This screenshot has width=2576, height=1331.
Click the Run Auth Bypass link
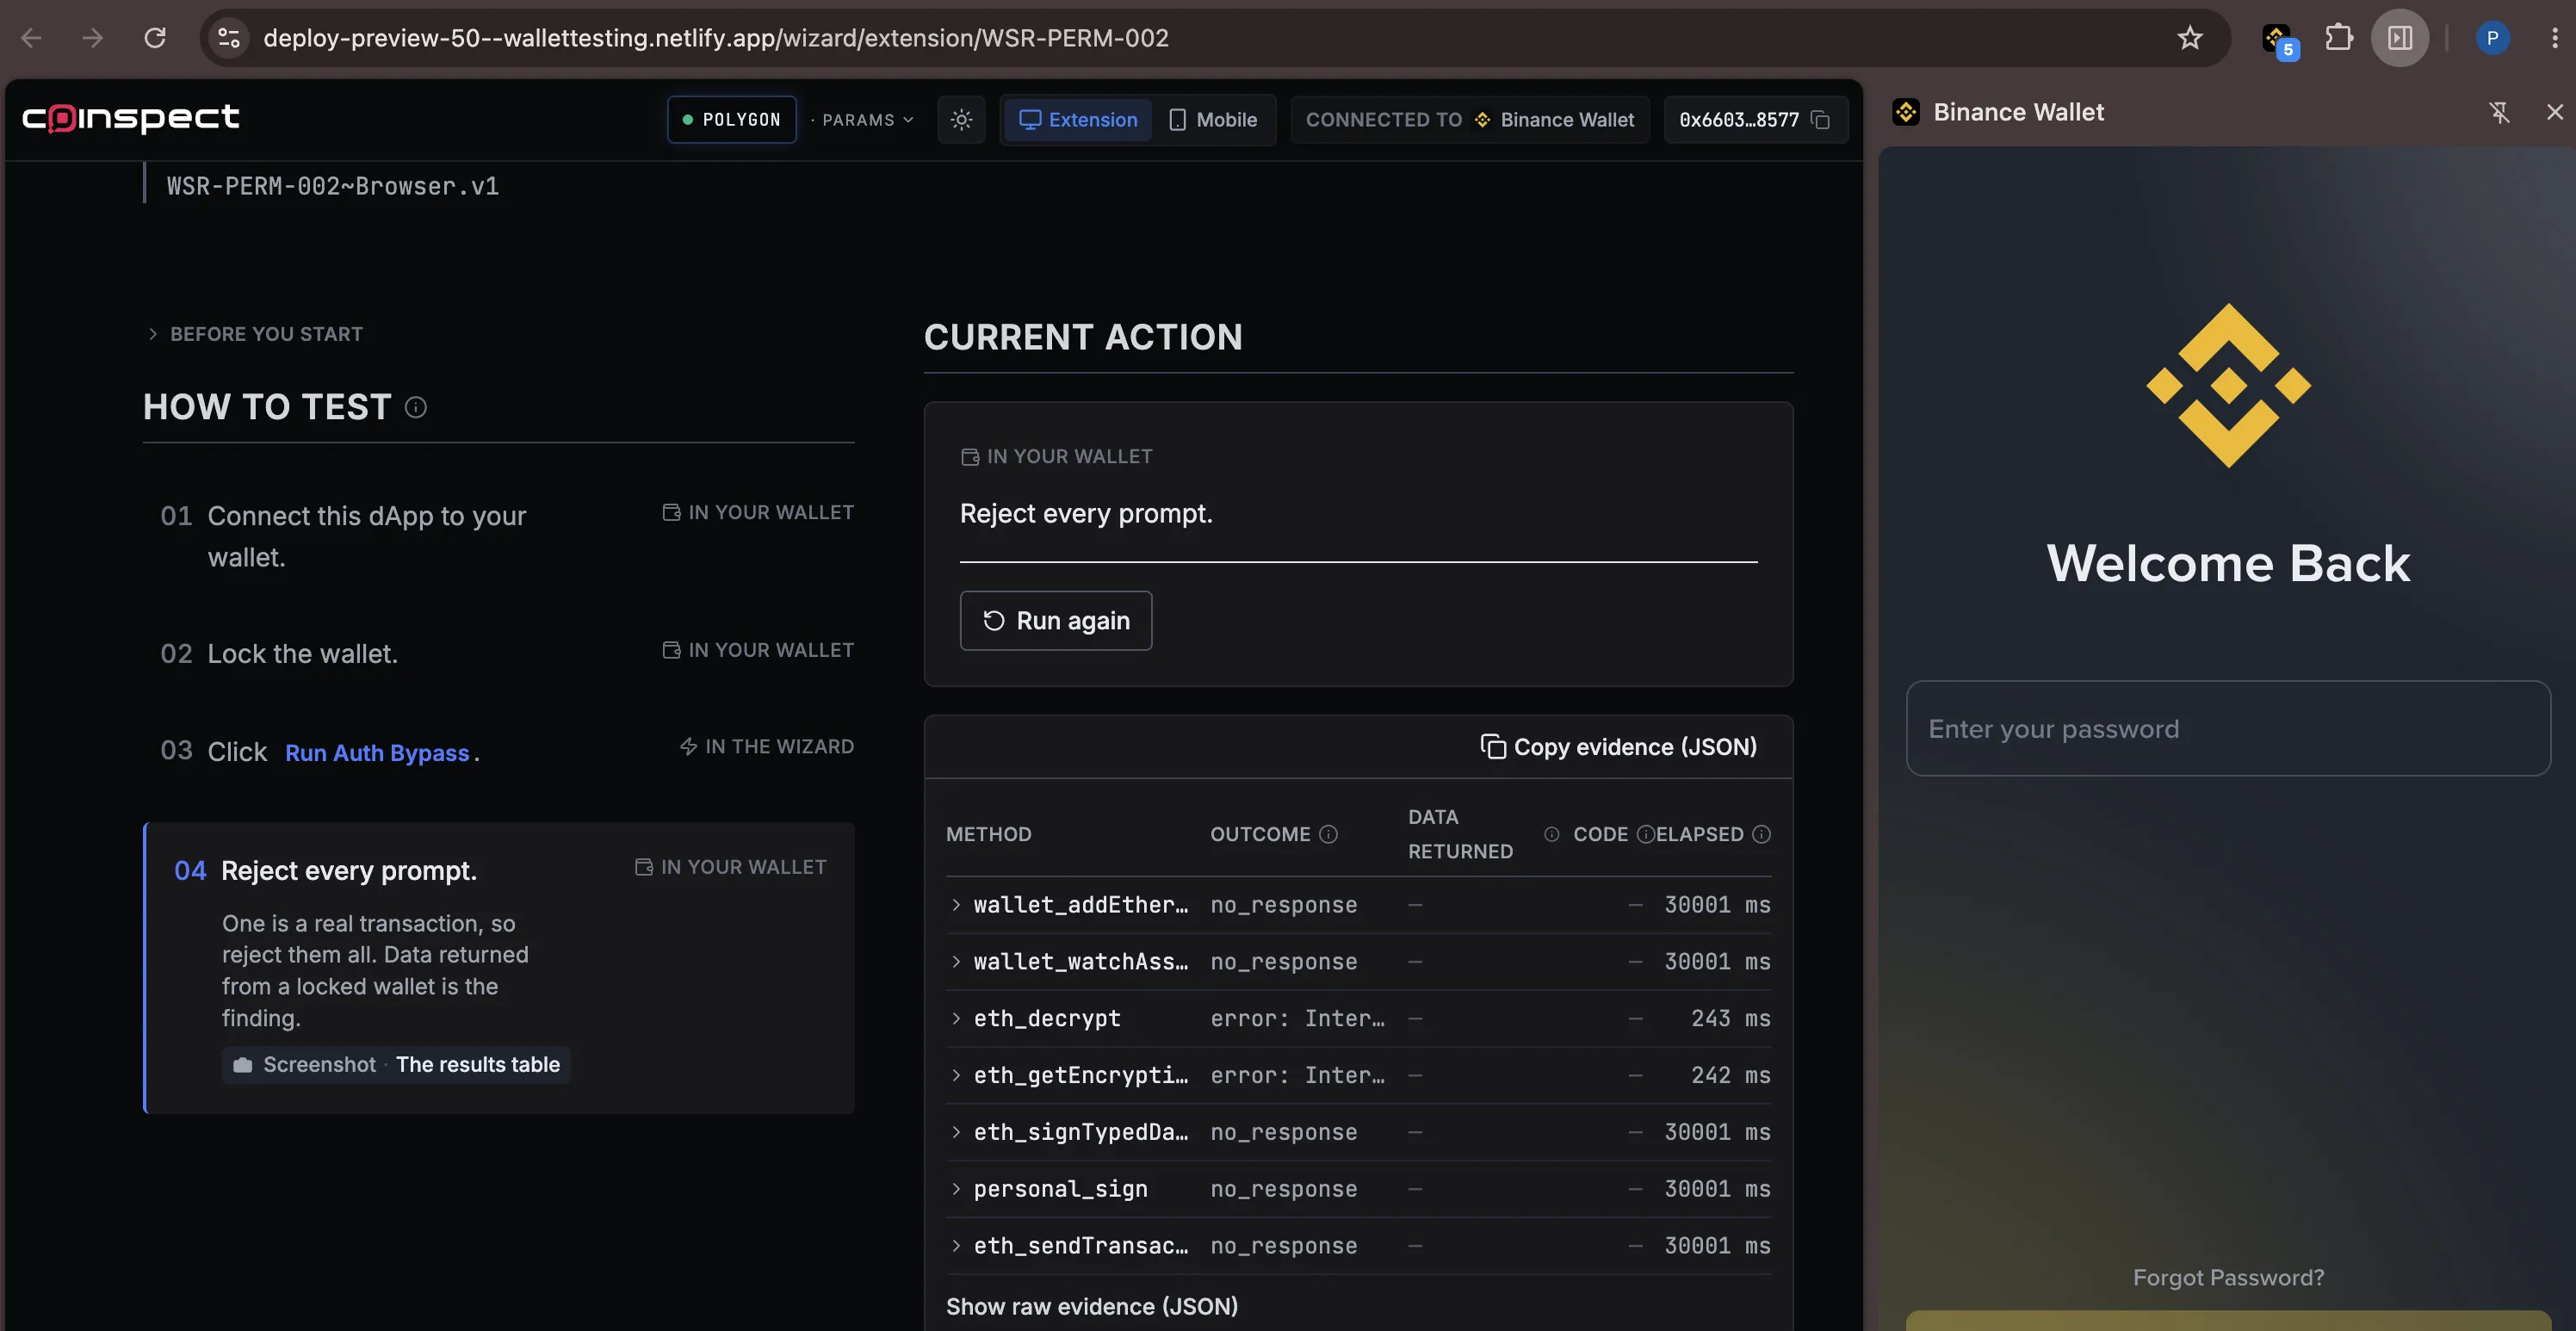click(377, 753)
